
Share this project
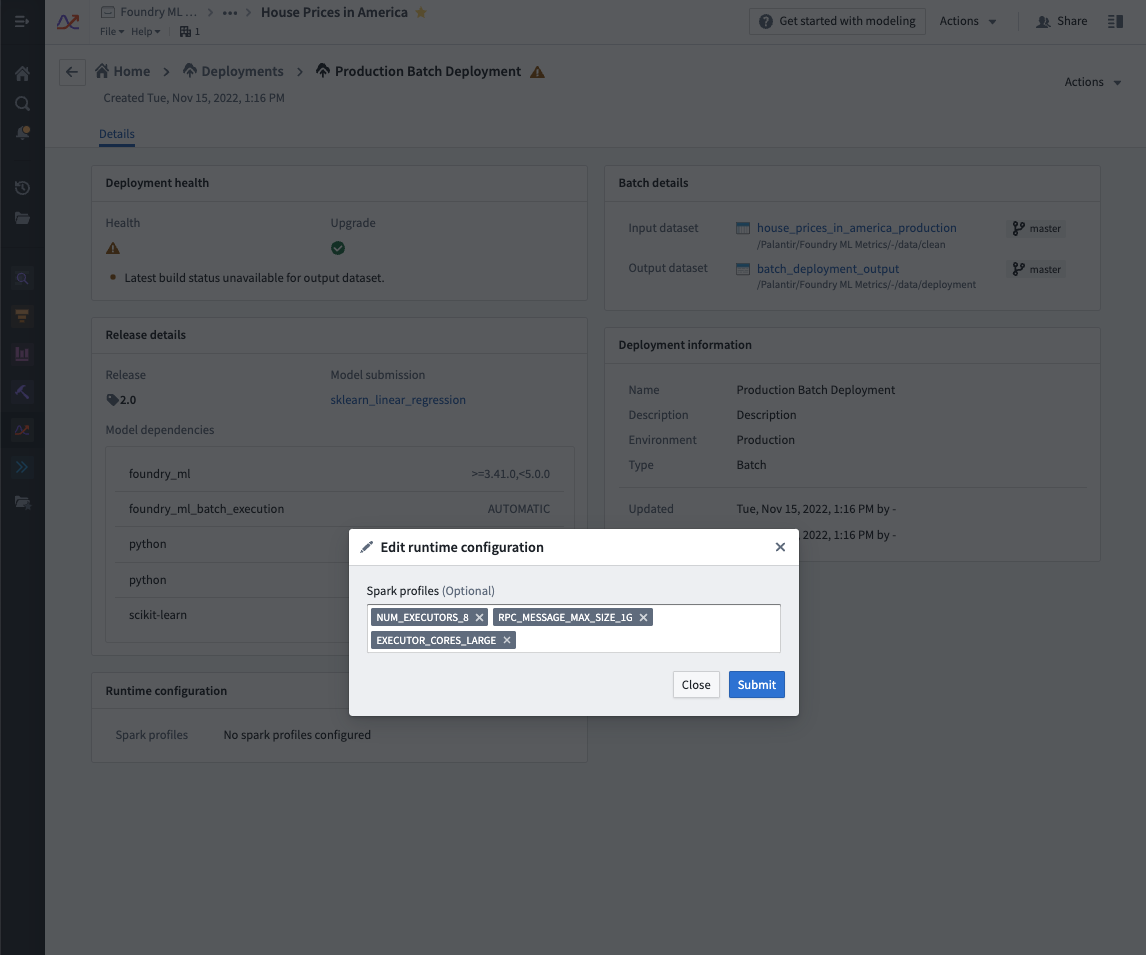(1062, 21)
